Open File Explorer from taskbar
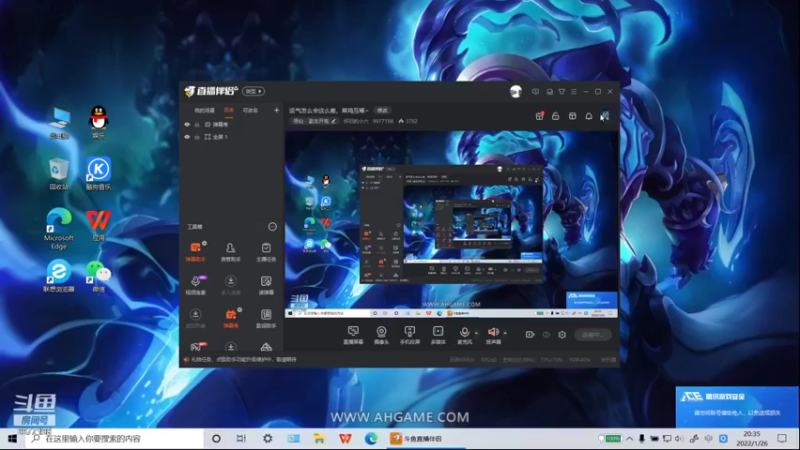This screenshot has width=800, height=450. click(x=319, y=438)
